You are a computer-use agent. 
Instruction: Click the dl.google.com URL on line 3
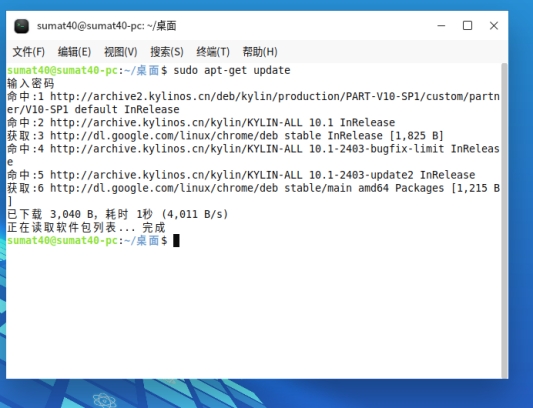[164, 136]
